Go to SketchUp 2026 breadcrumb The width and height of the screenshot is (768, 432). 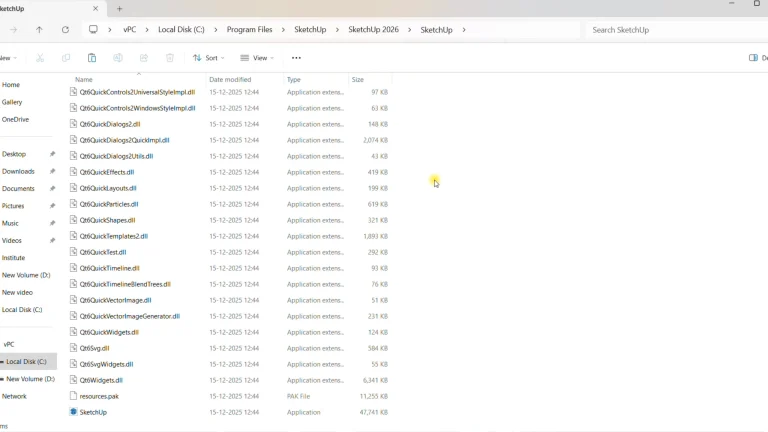[373, 29]
